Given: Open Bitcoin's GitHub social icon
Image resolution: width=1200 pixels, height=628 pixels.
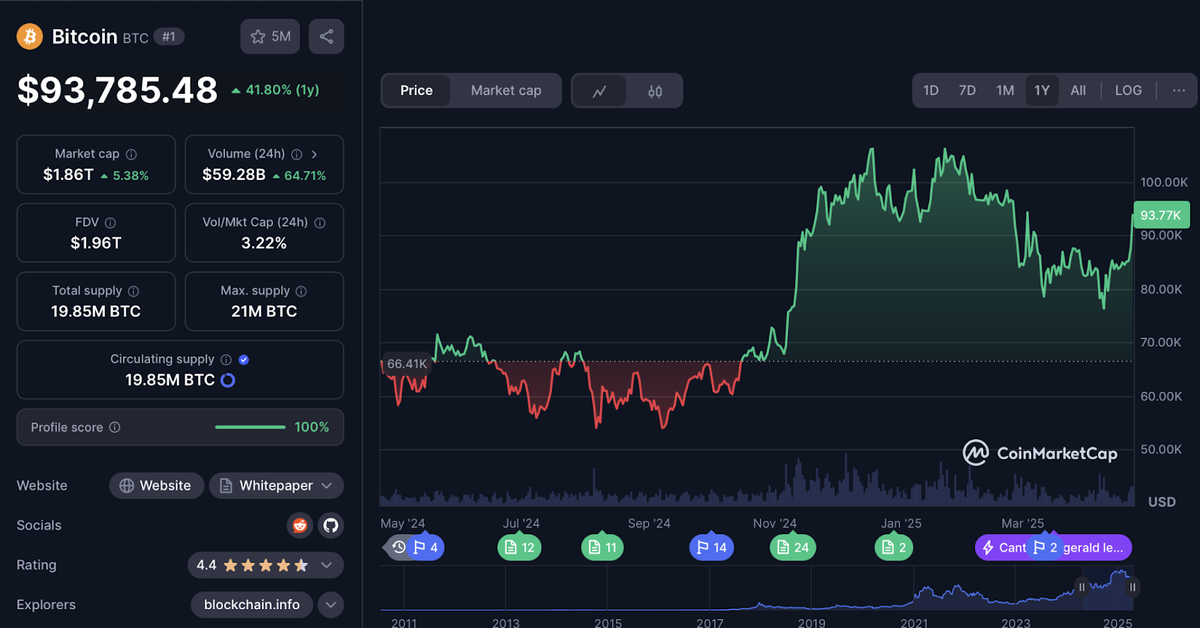Looking at the screenshot, I should point(330,525).
